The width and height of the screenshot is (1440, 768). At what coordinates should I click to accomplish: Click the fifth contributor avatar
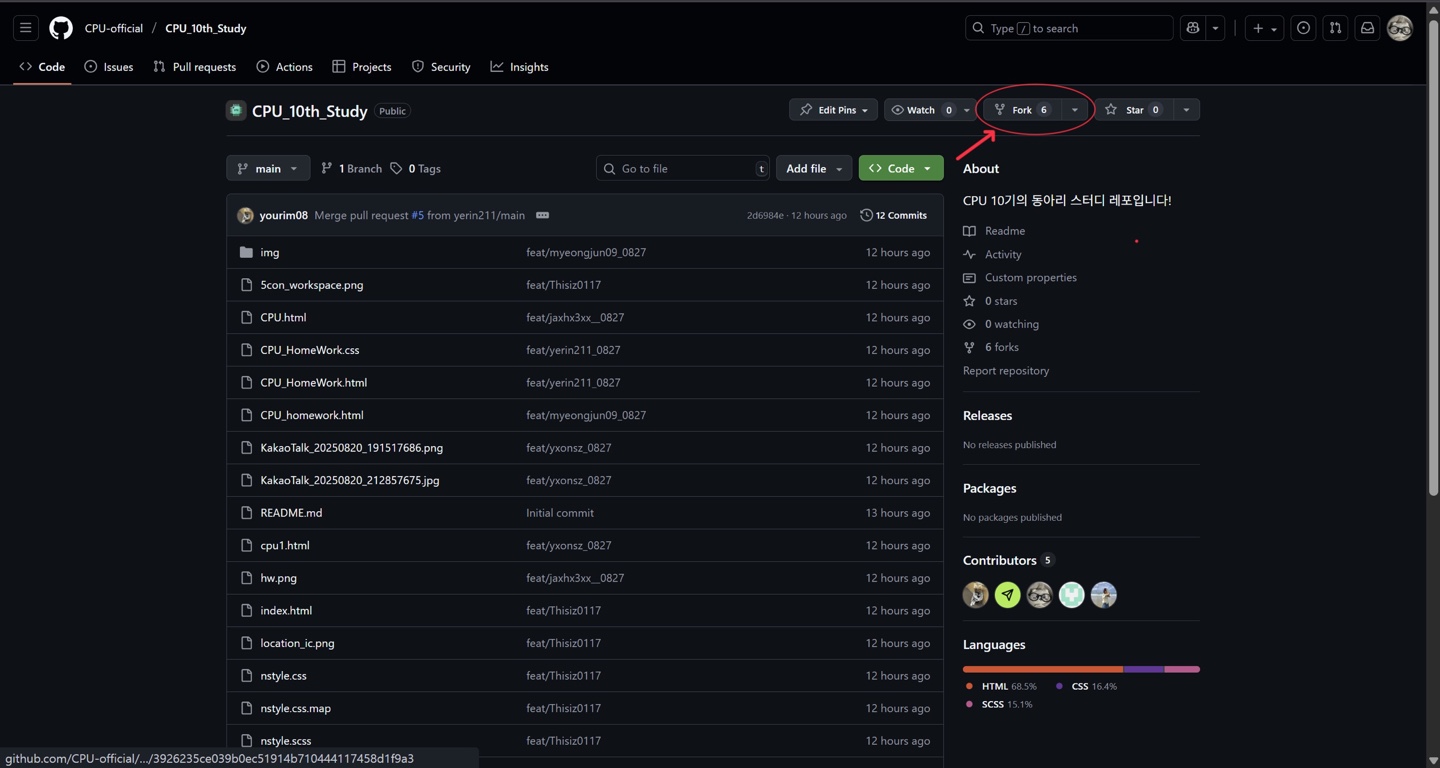[1104, 595]
